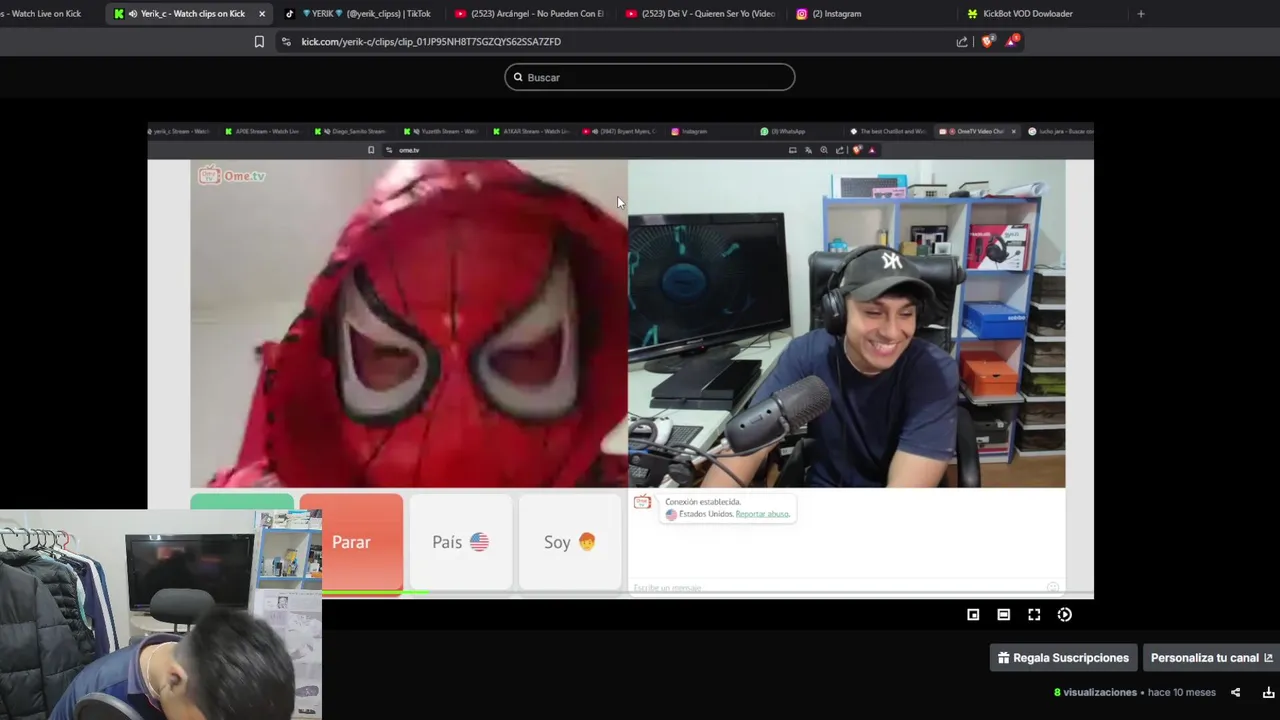Click the webcam overlay in bottom-left corner
1280x720 pixels.
[x=161, y=614]
